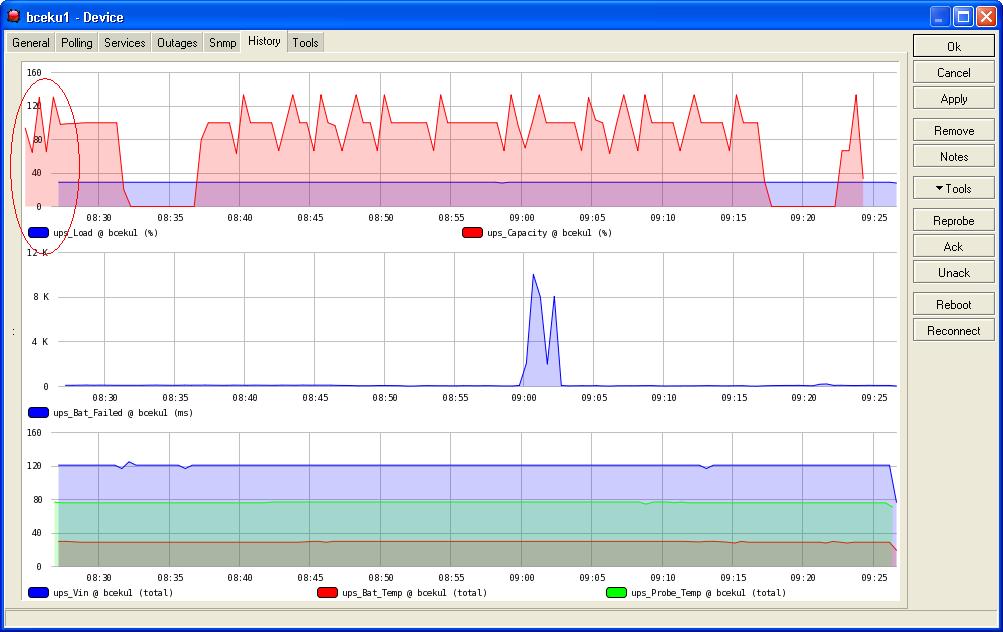The image size is (1003, 632).
Task: Open device Notes
Action: point(954,157)
